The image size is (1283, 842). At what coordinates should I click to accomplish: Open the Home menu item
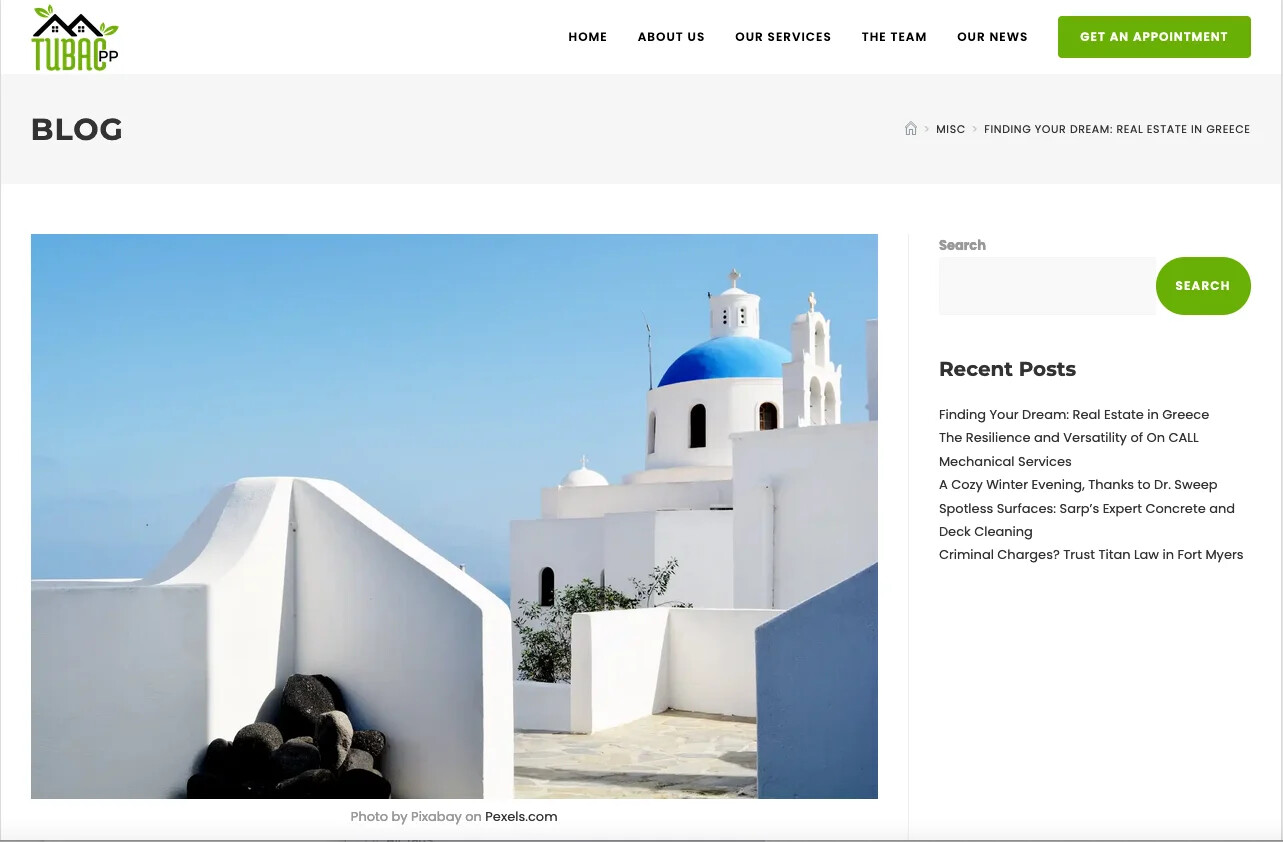pyautogui.click(x=587, y=37)
